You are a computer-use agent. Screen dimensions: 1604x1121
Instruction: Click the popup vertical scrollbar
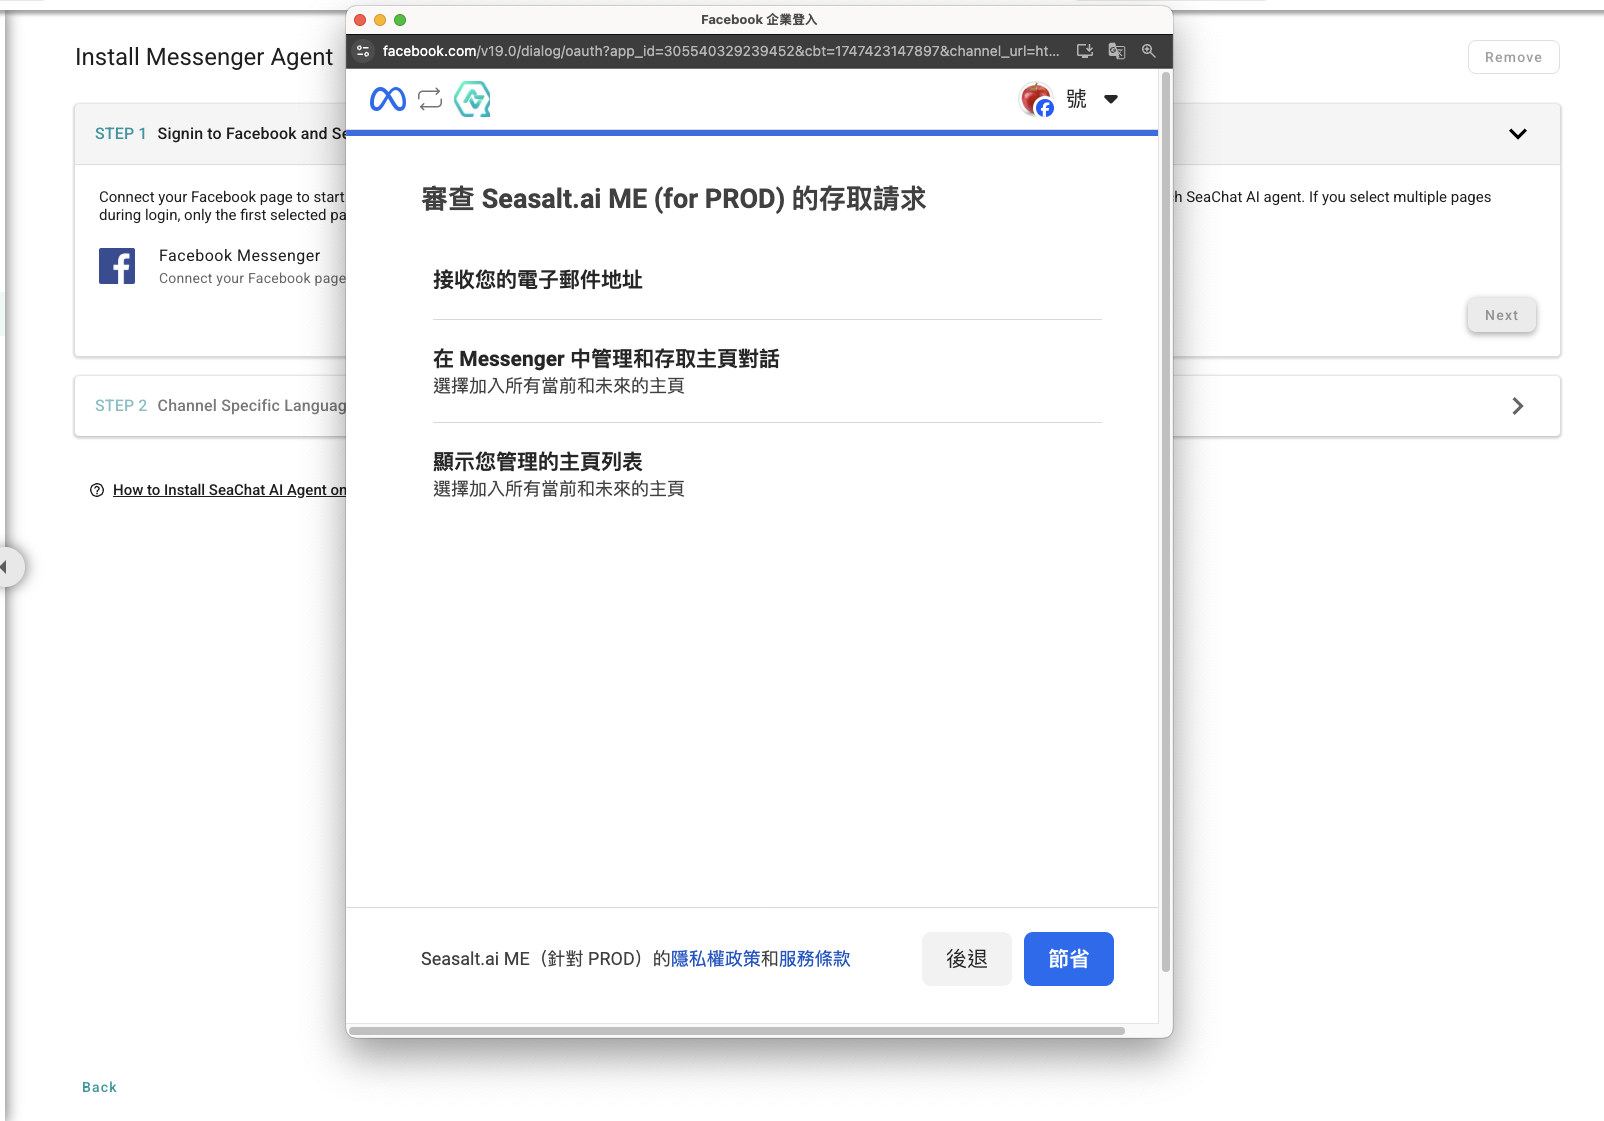click(1166, 520)
